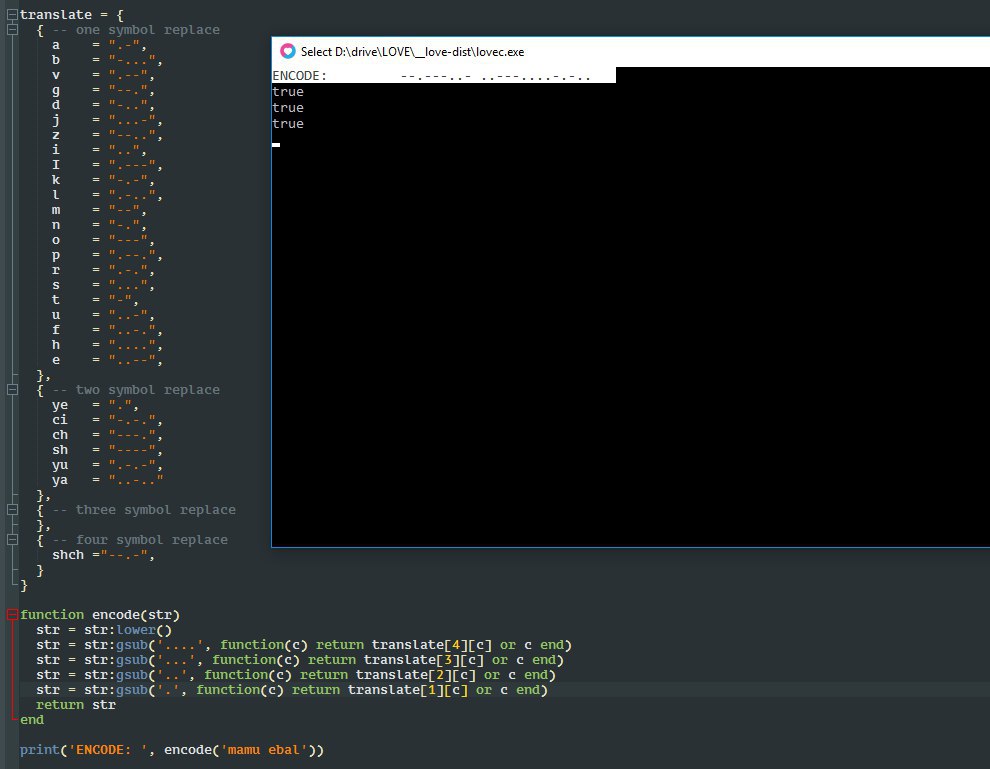The height and width of the screenshot is (769, 990).
Task: Place cursor on the 'f' mapping line
Action: pos(107,330)
